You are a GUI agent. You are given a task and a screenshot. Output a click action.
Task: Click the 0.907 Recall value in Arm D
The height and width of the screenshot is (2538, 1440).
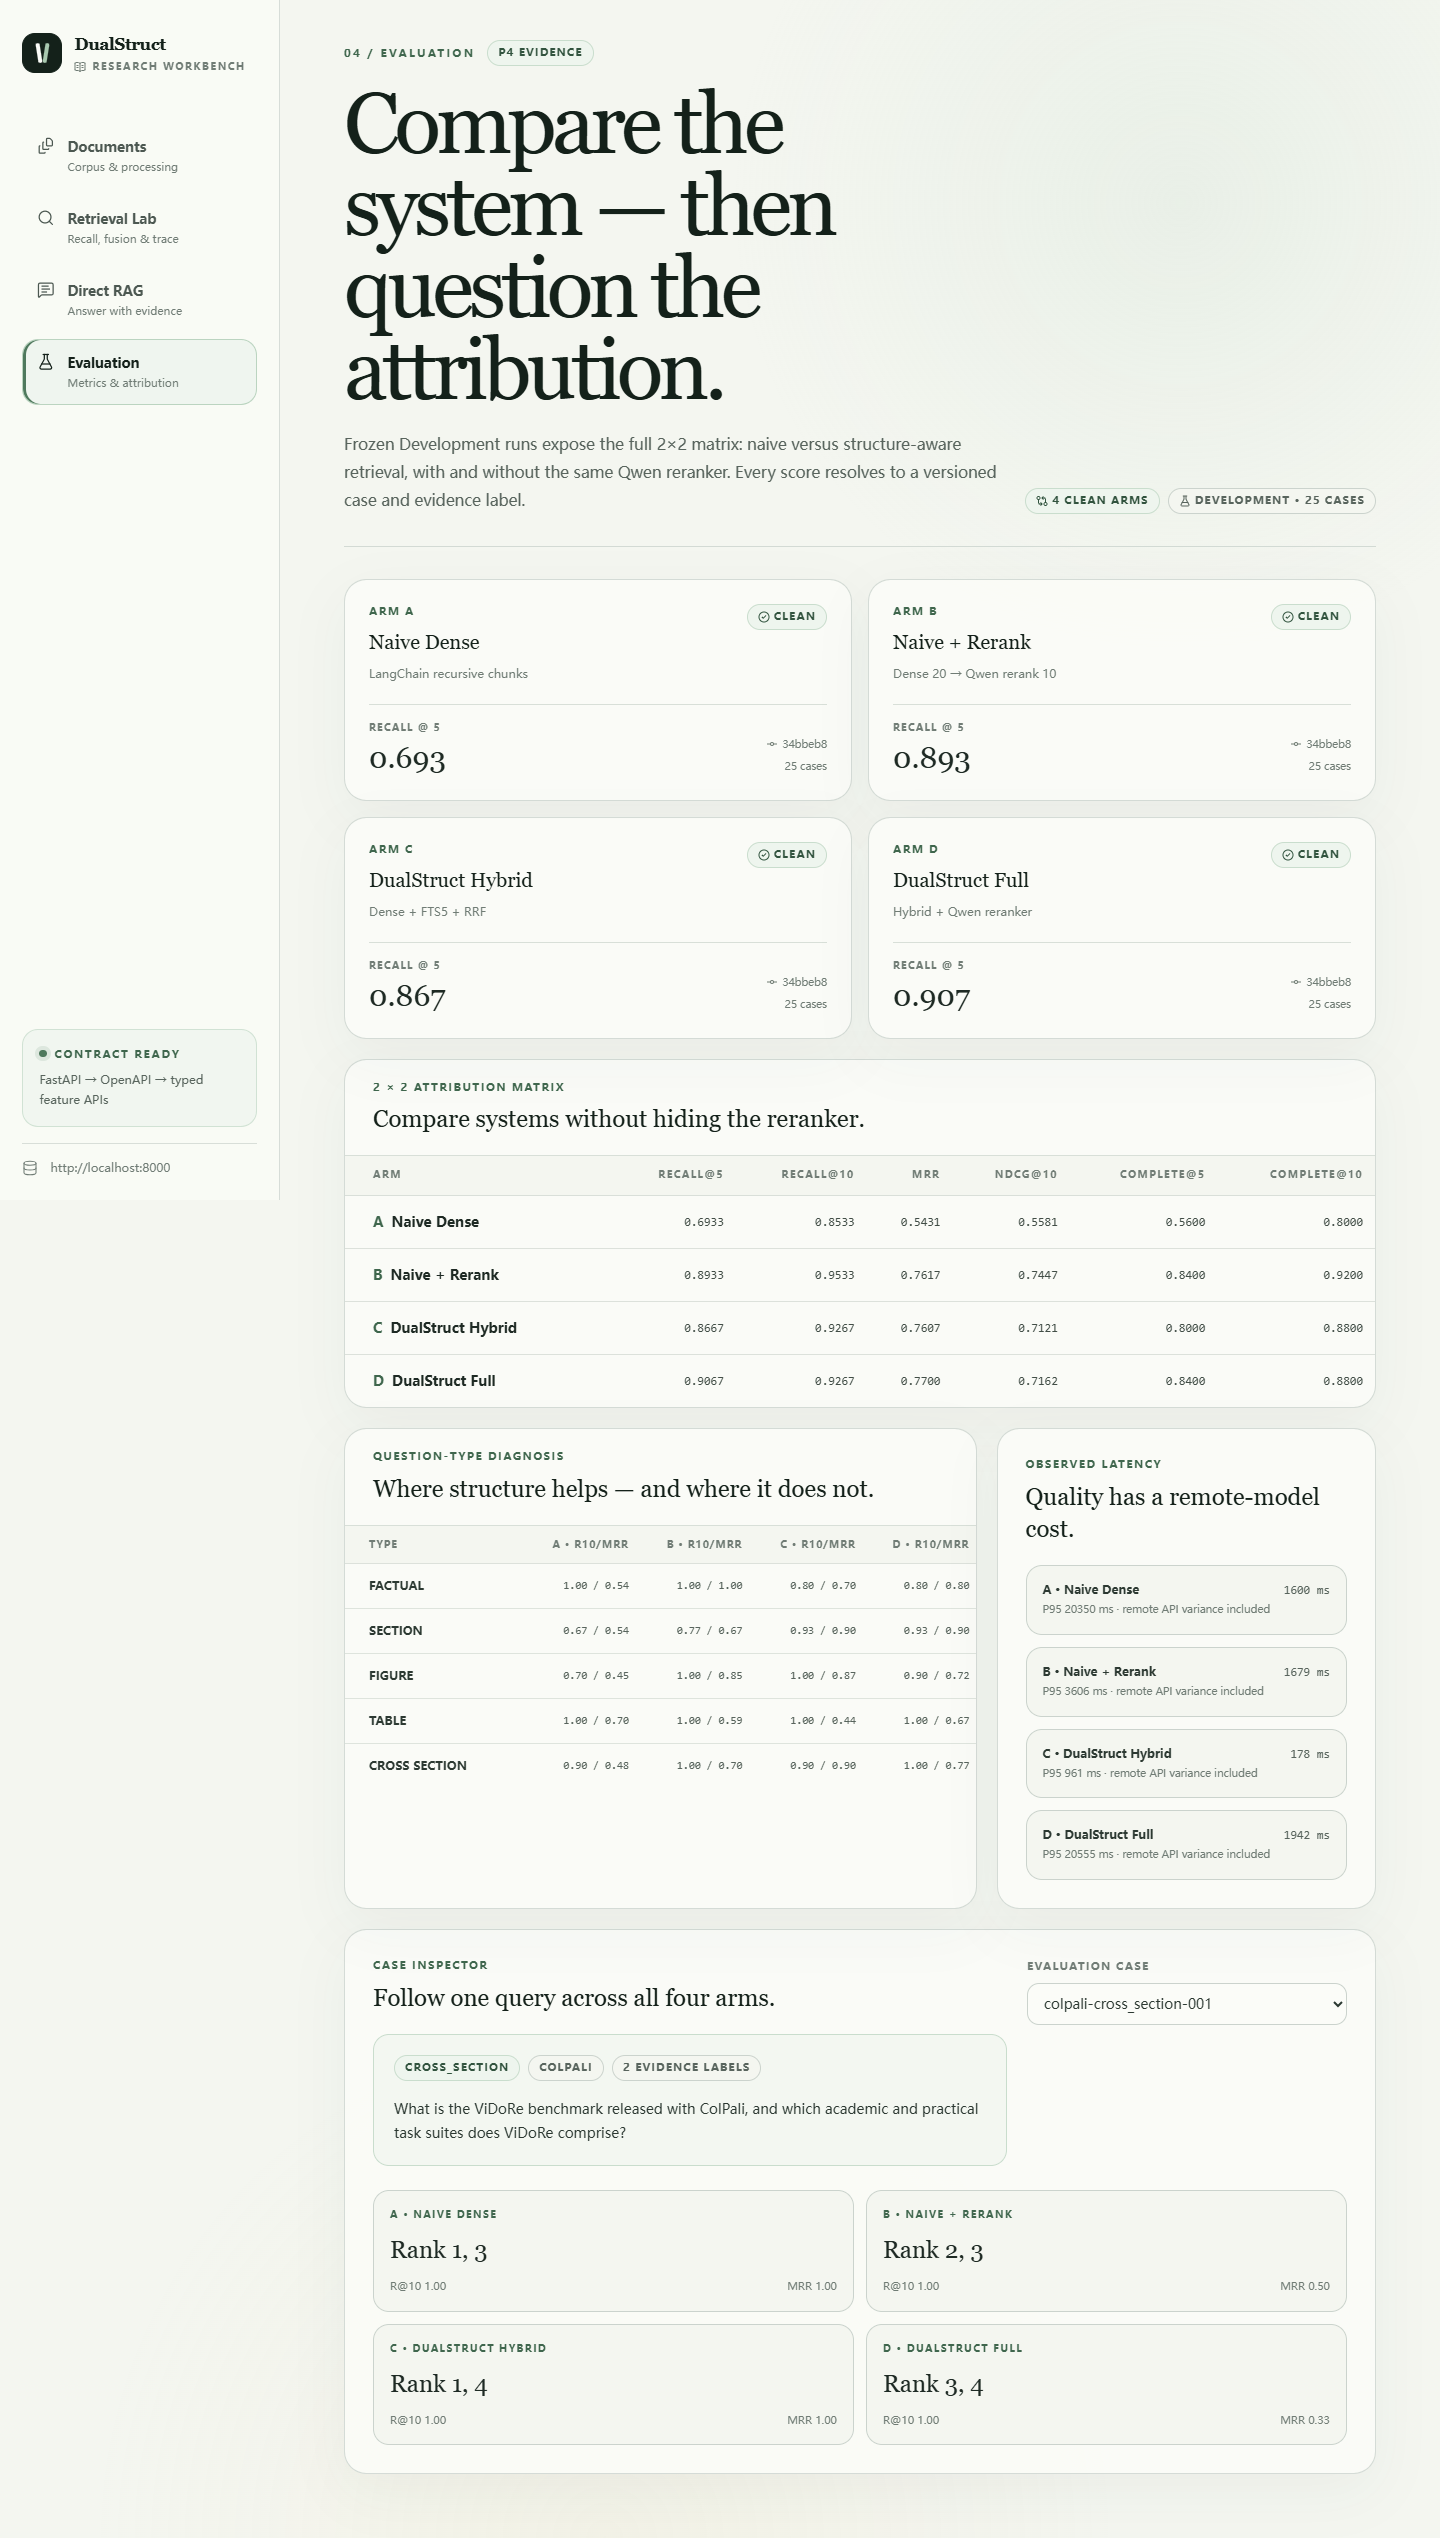tap(931, 997)
